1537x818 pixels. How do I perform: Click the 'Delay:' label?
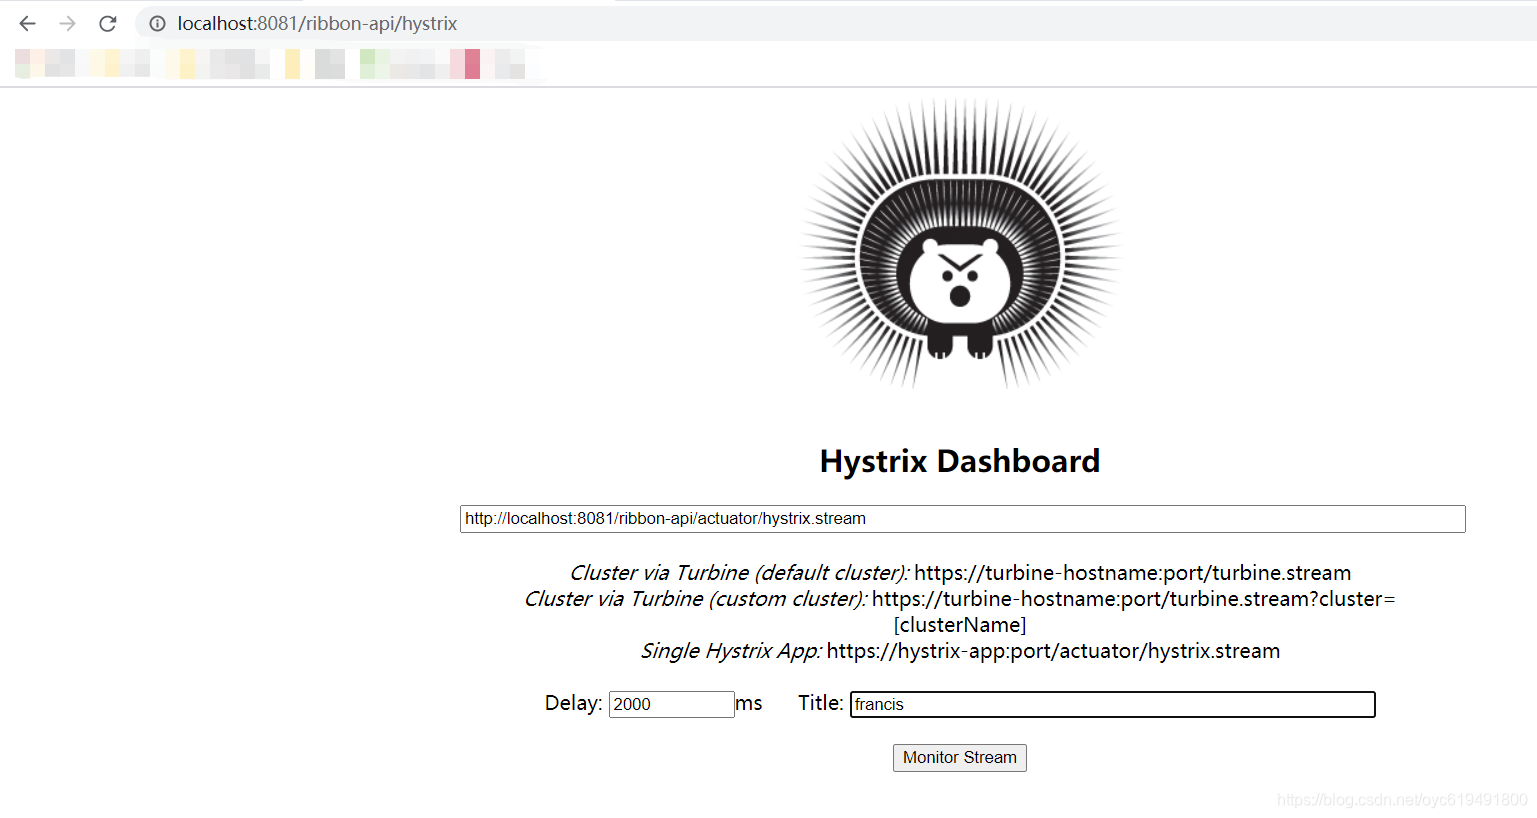tap(573, 703)
